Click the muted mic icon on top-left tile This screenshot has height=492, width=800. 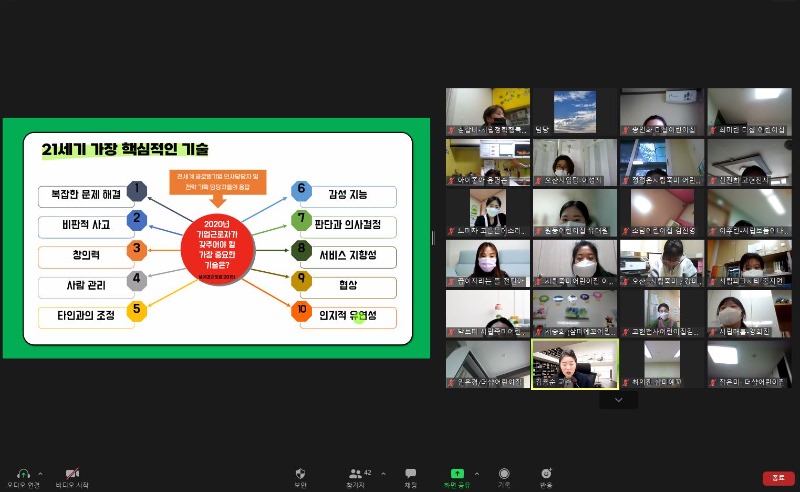coord(451,131)
